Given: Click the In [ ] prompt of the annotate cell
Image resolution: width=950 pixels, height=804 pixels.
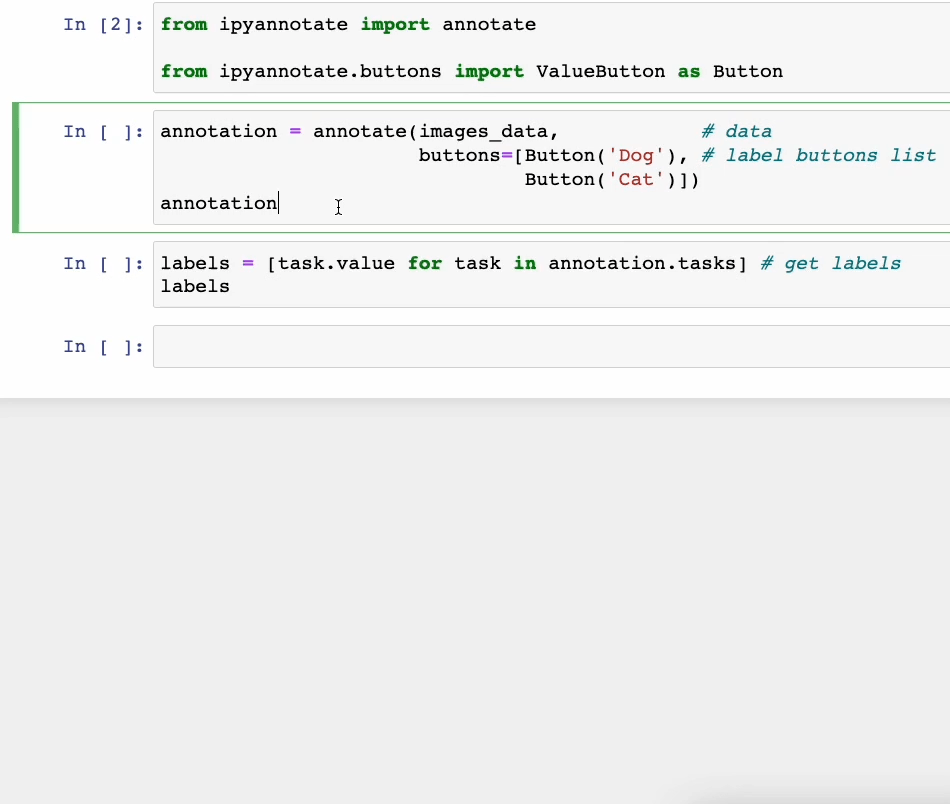Looking at the screenshot, I should (102, 131).
